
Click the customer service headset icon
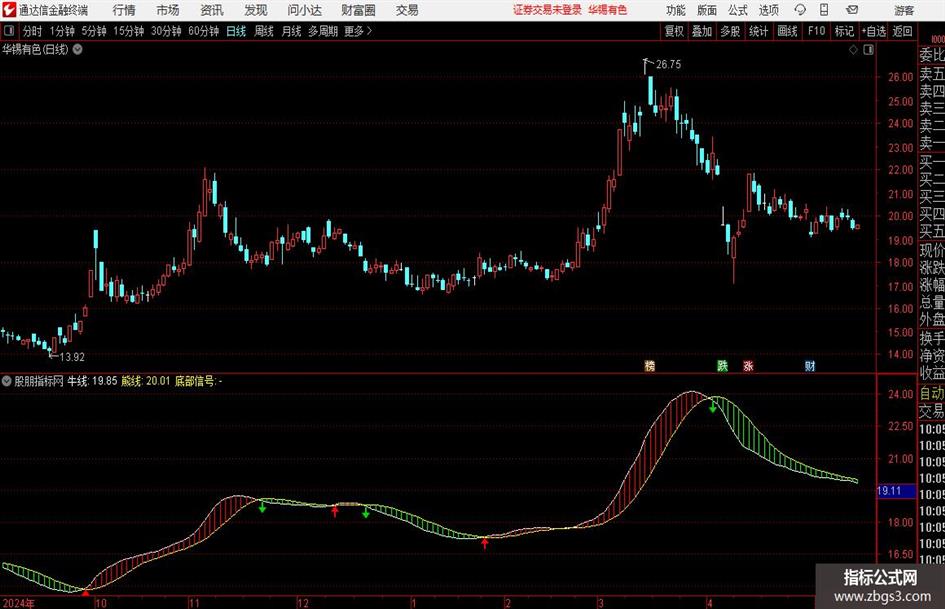pyautogui.click(x=800, y=10)
